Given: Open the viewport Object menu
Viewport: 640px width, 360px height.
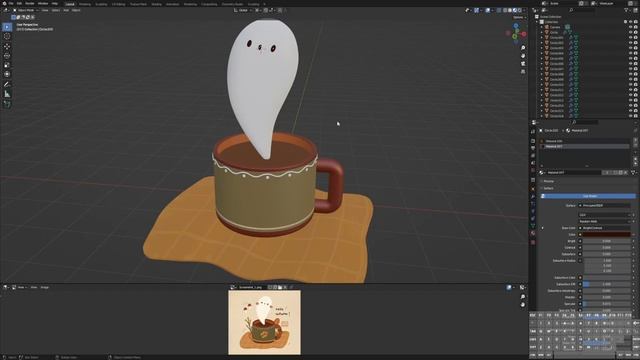Looking at the screenshot, I should coord(76,10).
